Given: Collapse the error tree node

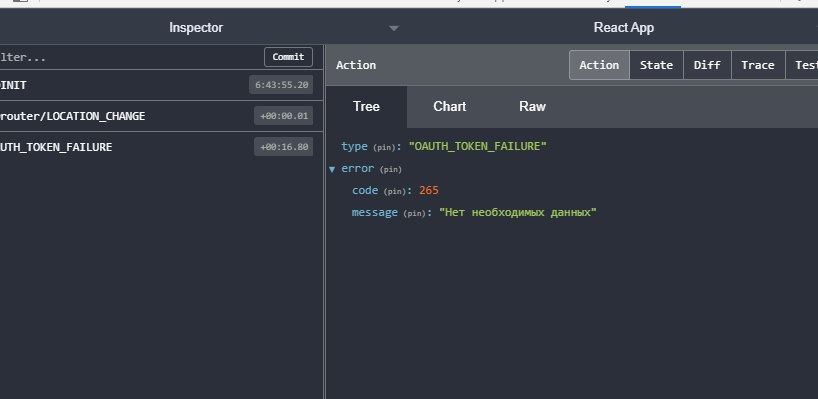Looking at the screenshot, I should pyautogui.click(x=332, y=169).
